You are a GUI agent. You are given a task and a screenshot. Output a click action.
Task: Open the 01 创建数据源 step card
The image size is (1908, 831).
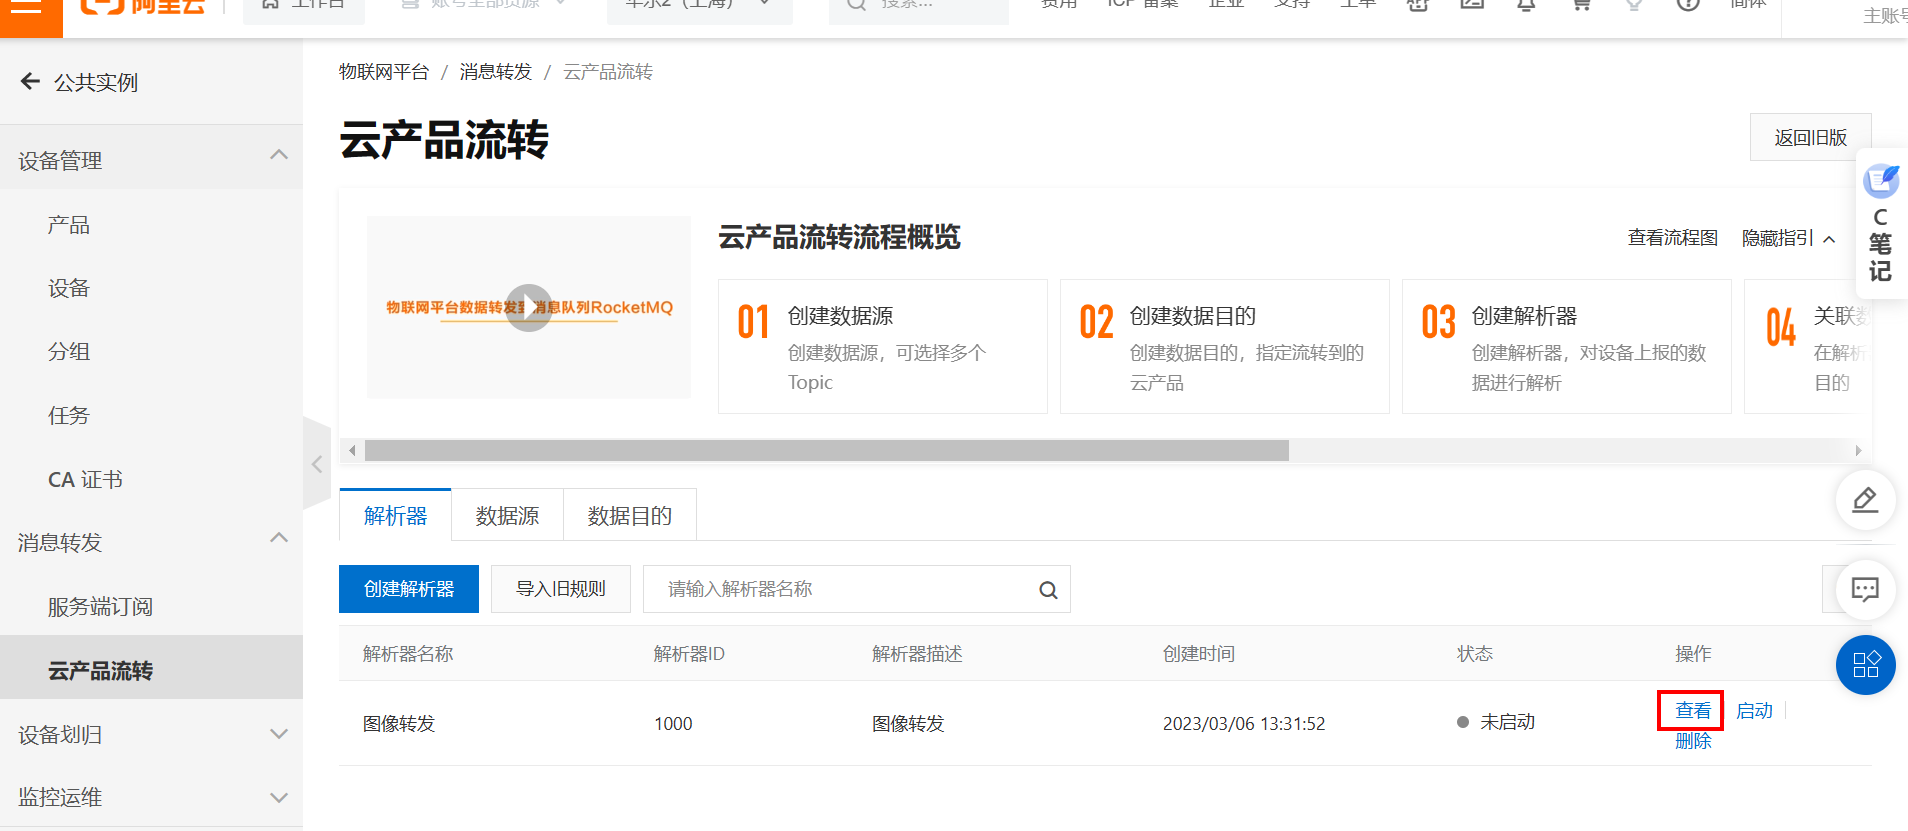tap(883, 346)
